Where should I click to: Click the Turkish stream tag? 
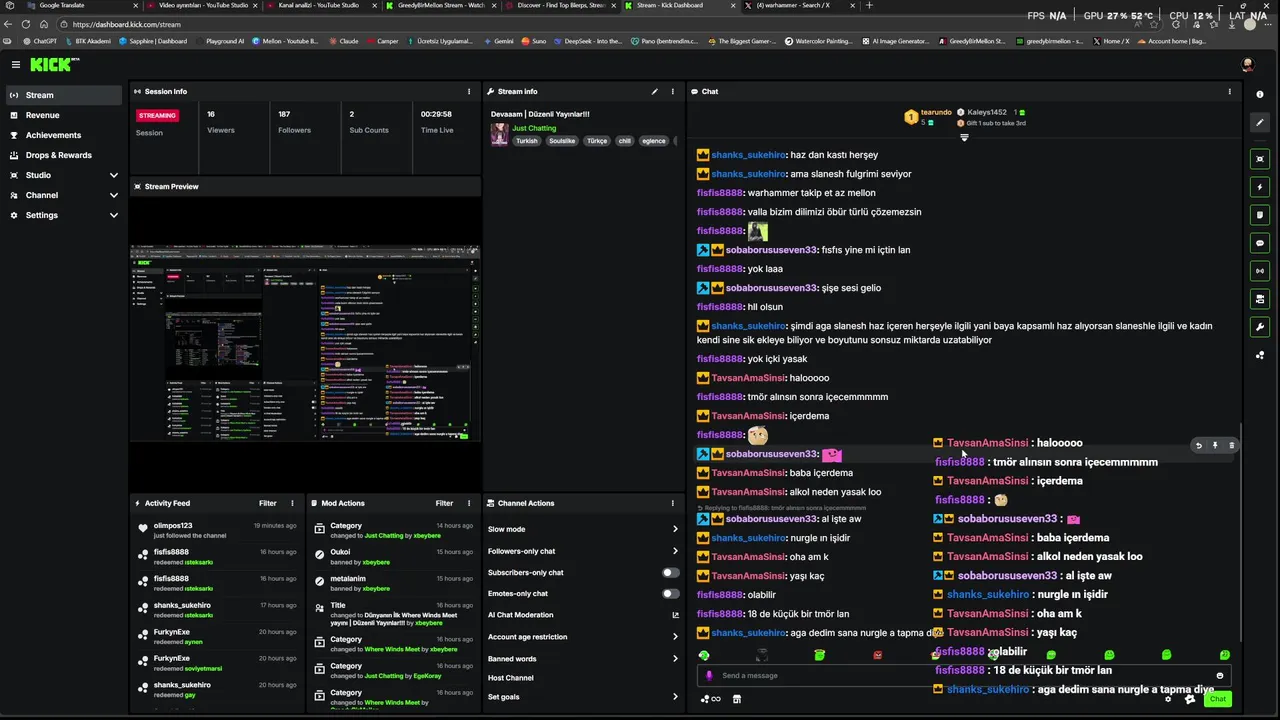pyautogui.click(x=526, y=141)
